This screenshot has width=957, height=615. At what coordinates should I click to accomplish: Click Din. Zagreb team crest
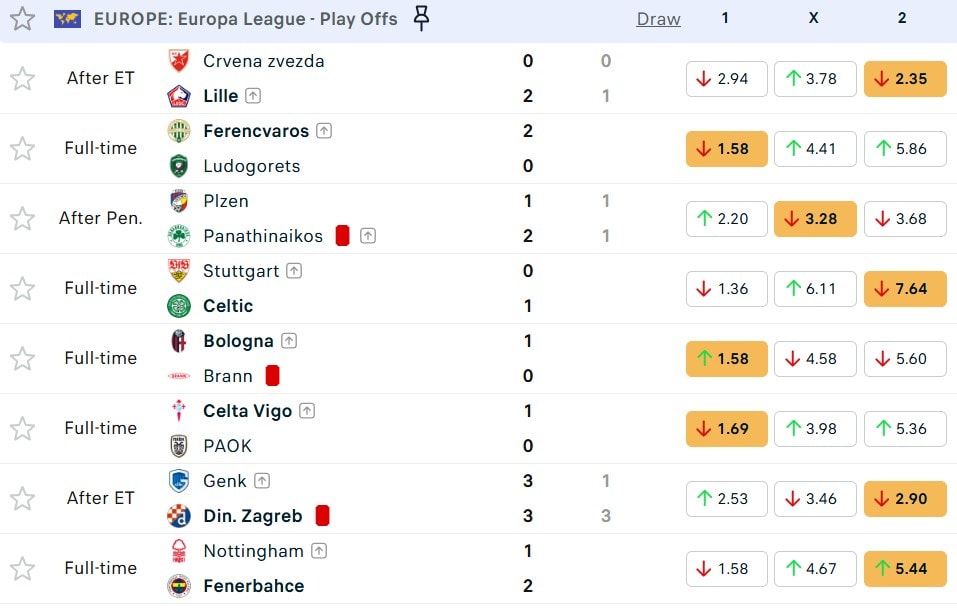(179, 516)
